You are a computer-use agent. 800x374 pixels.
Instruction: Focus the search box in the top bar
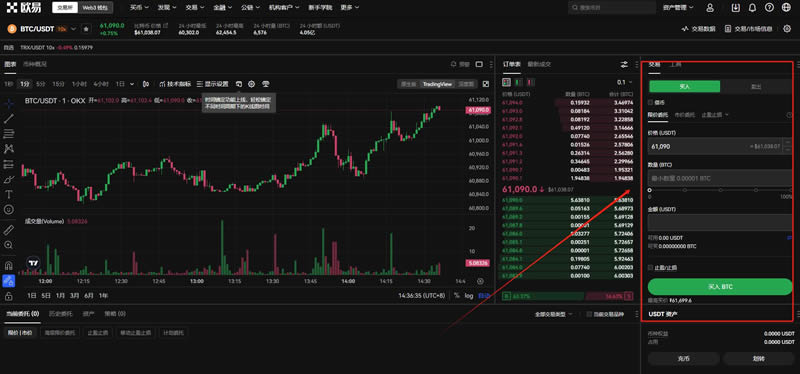pos(612,8)
